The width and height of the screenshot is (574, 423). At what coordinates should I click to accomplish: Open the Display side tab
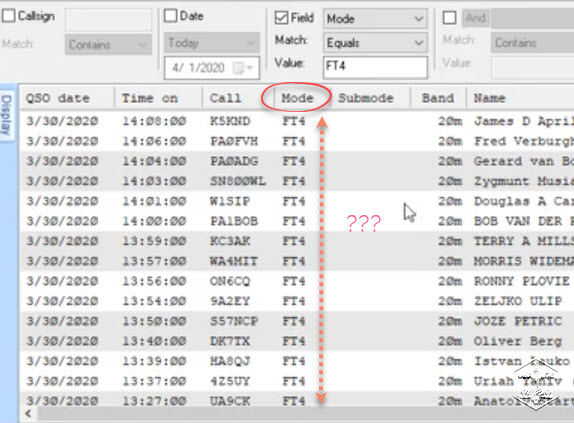[7, 114]
